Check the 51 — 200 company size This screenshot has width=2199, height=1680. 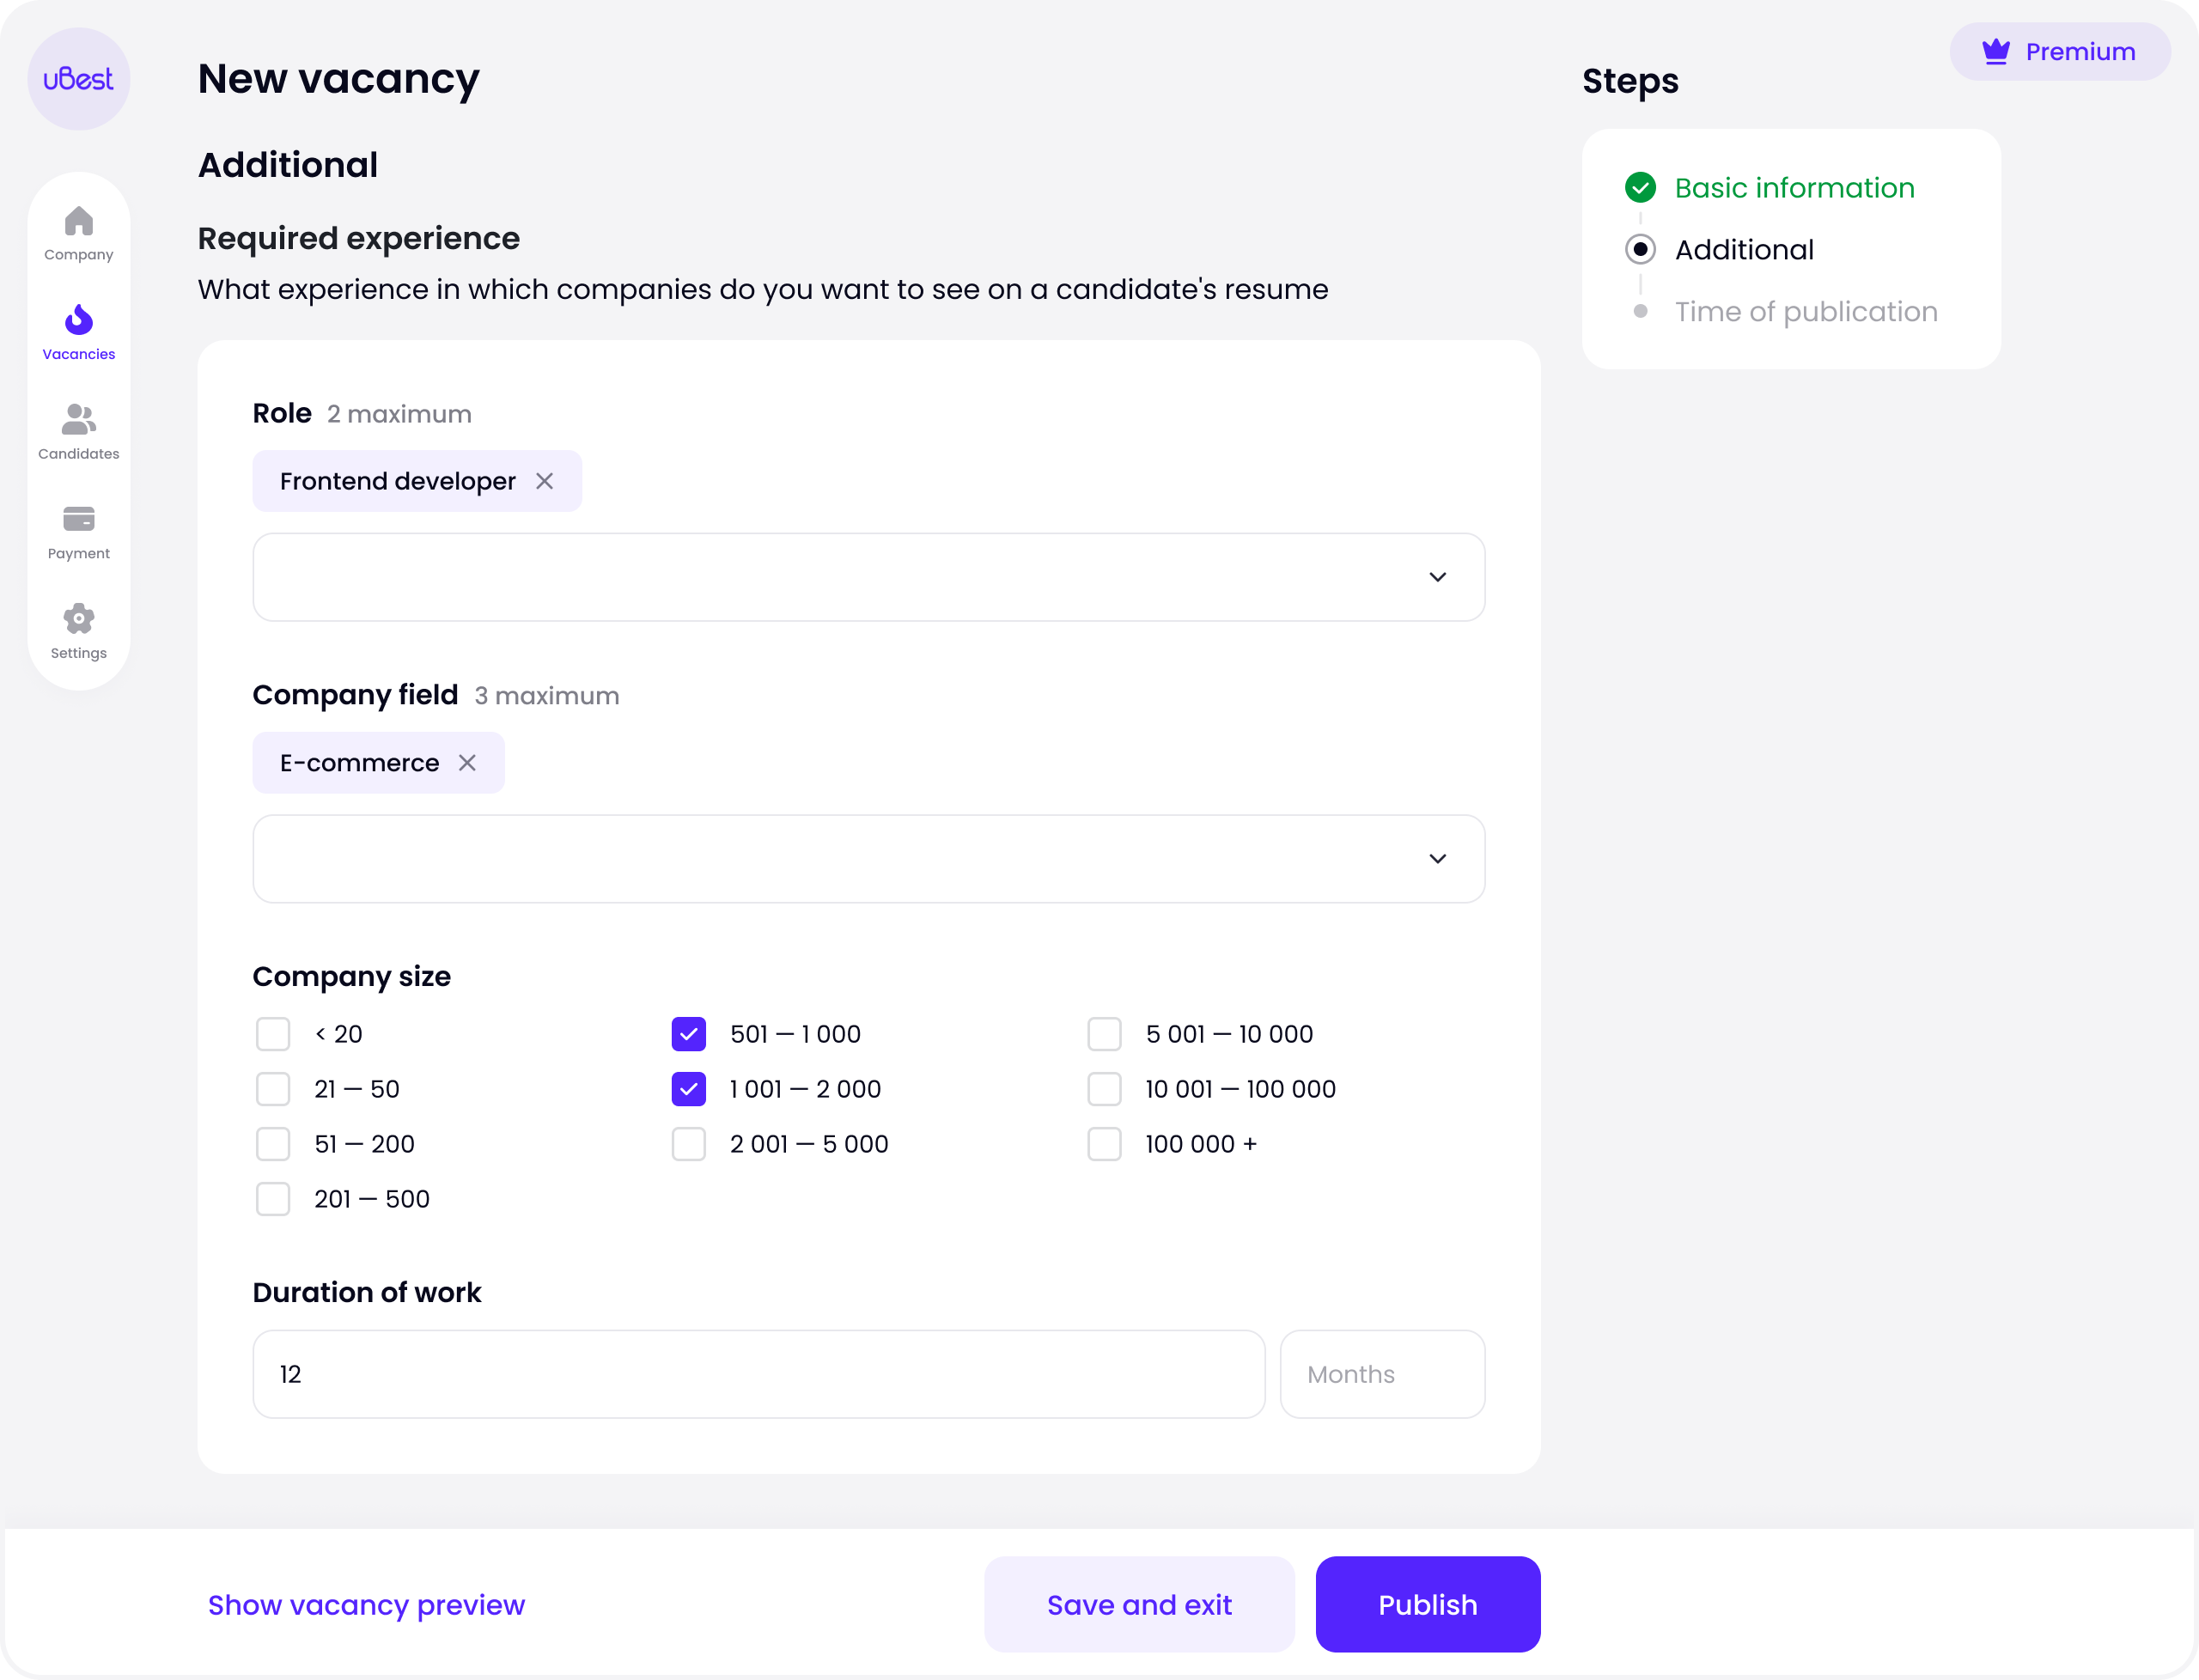coord(273,1144)
